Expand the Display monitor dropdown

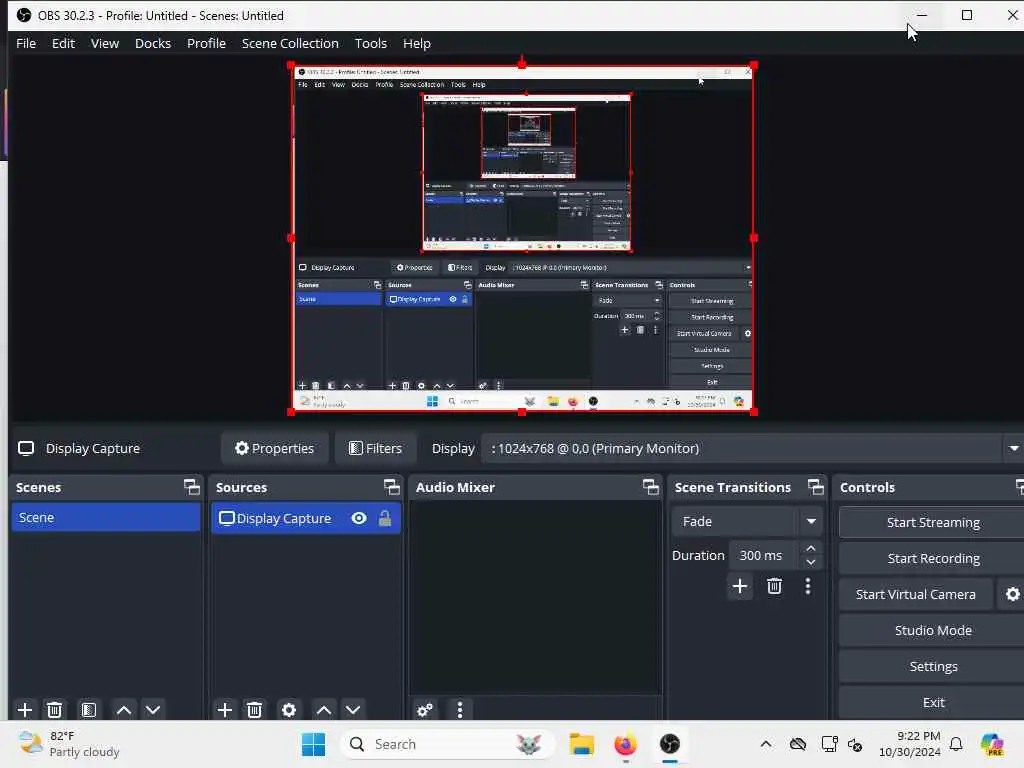1014,449
